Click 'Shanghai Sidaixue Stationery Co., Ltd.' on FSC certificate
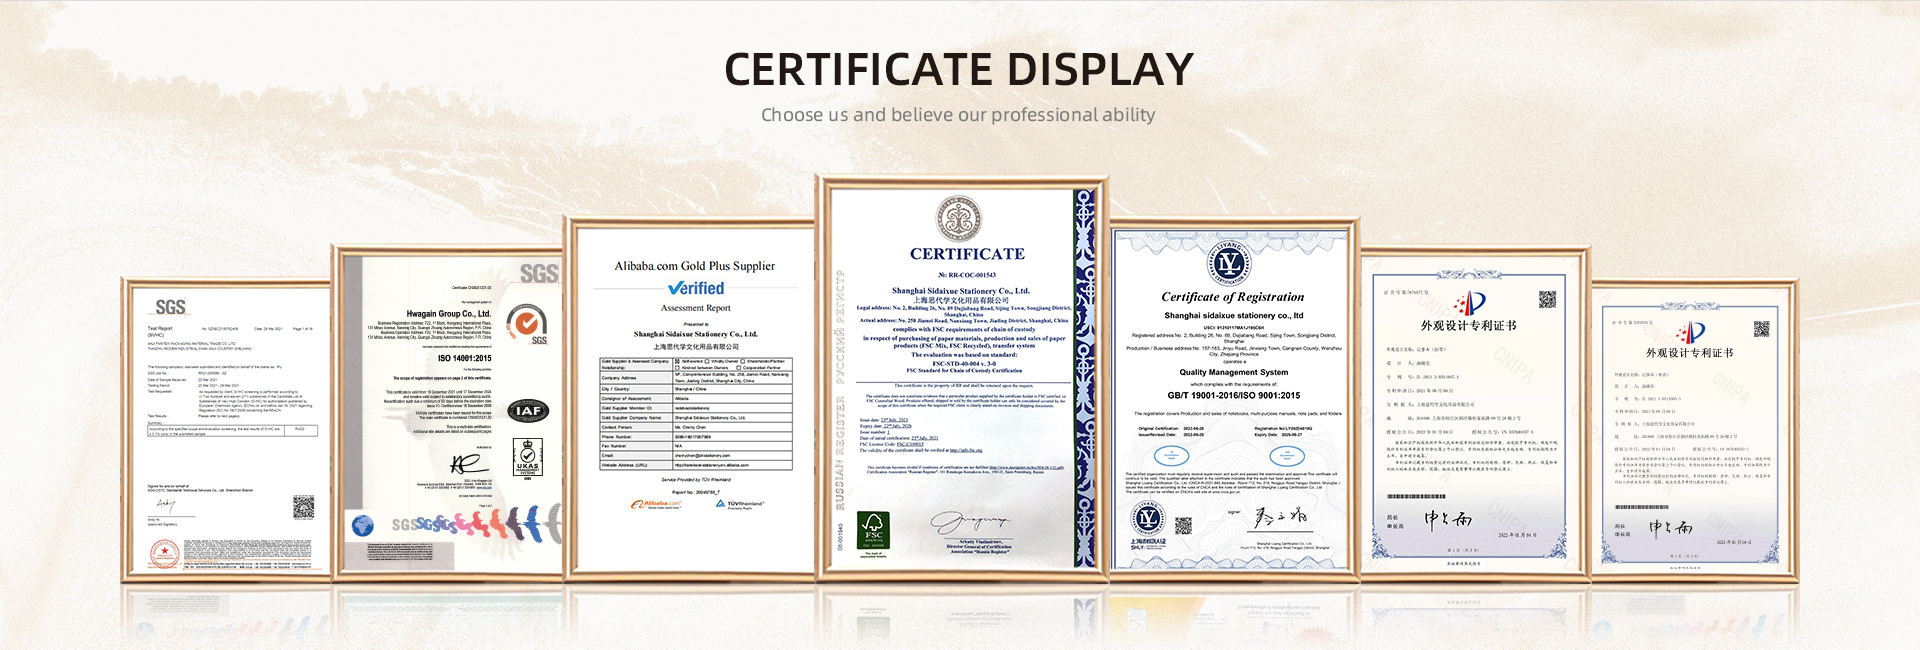 [960, 291]
